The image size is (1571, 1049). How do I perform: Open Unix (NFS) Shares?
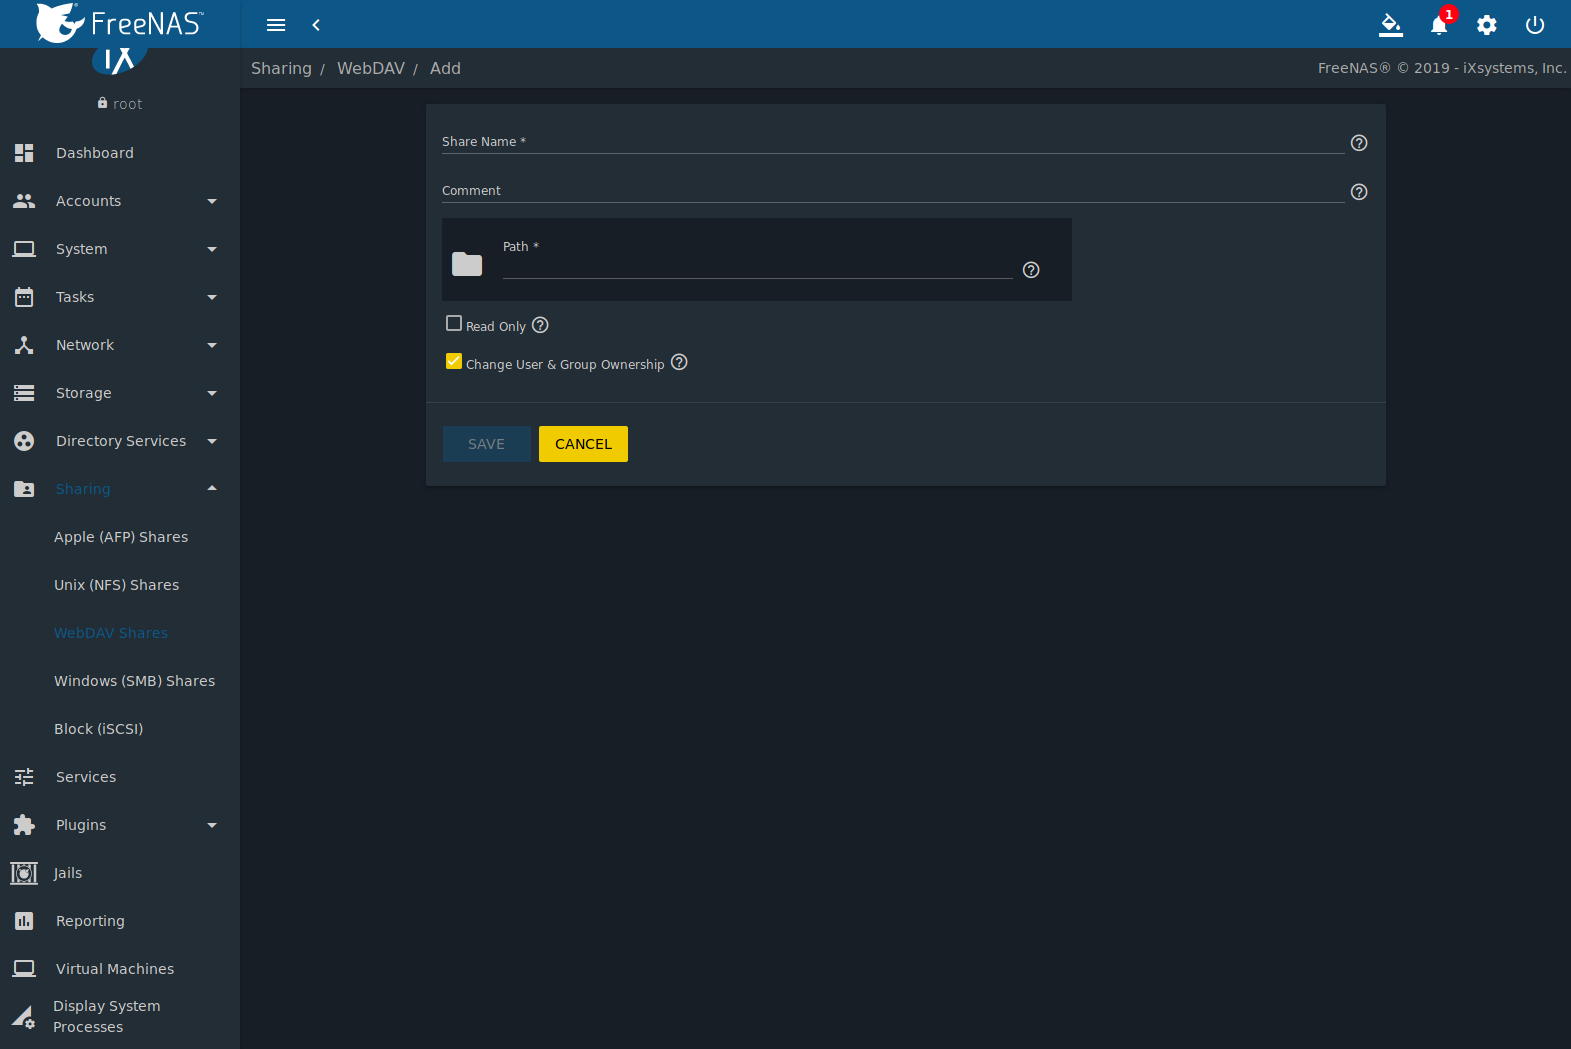117,585
